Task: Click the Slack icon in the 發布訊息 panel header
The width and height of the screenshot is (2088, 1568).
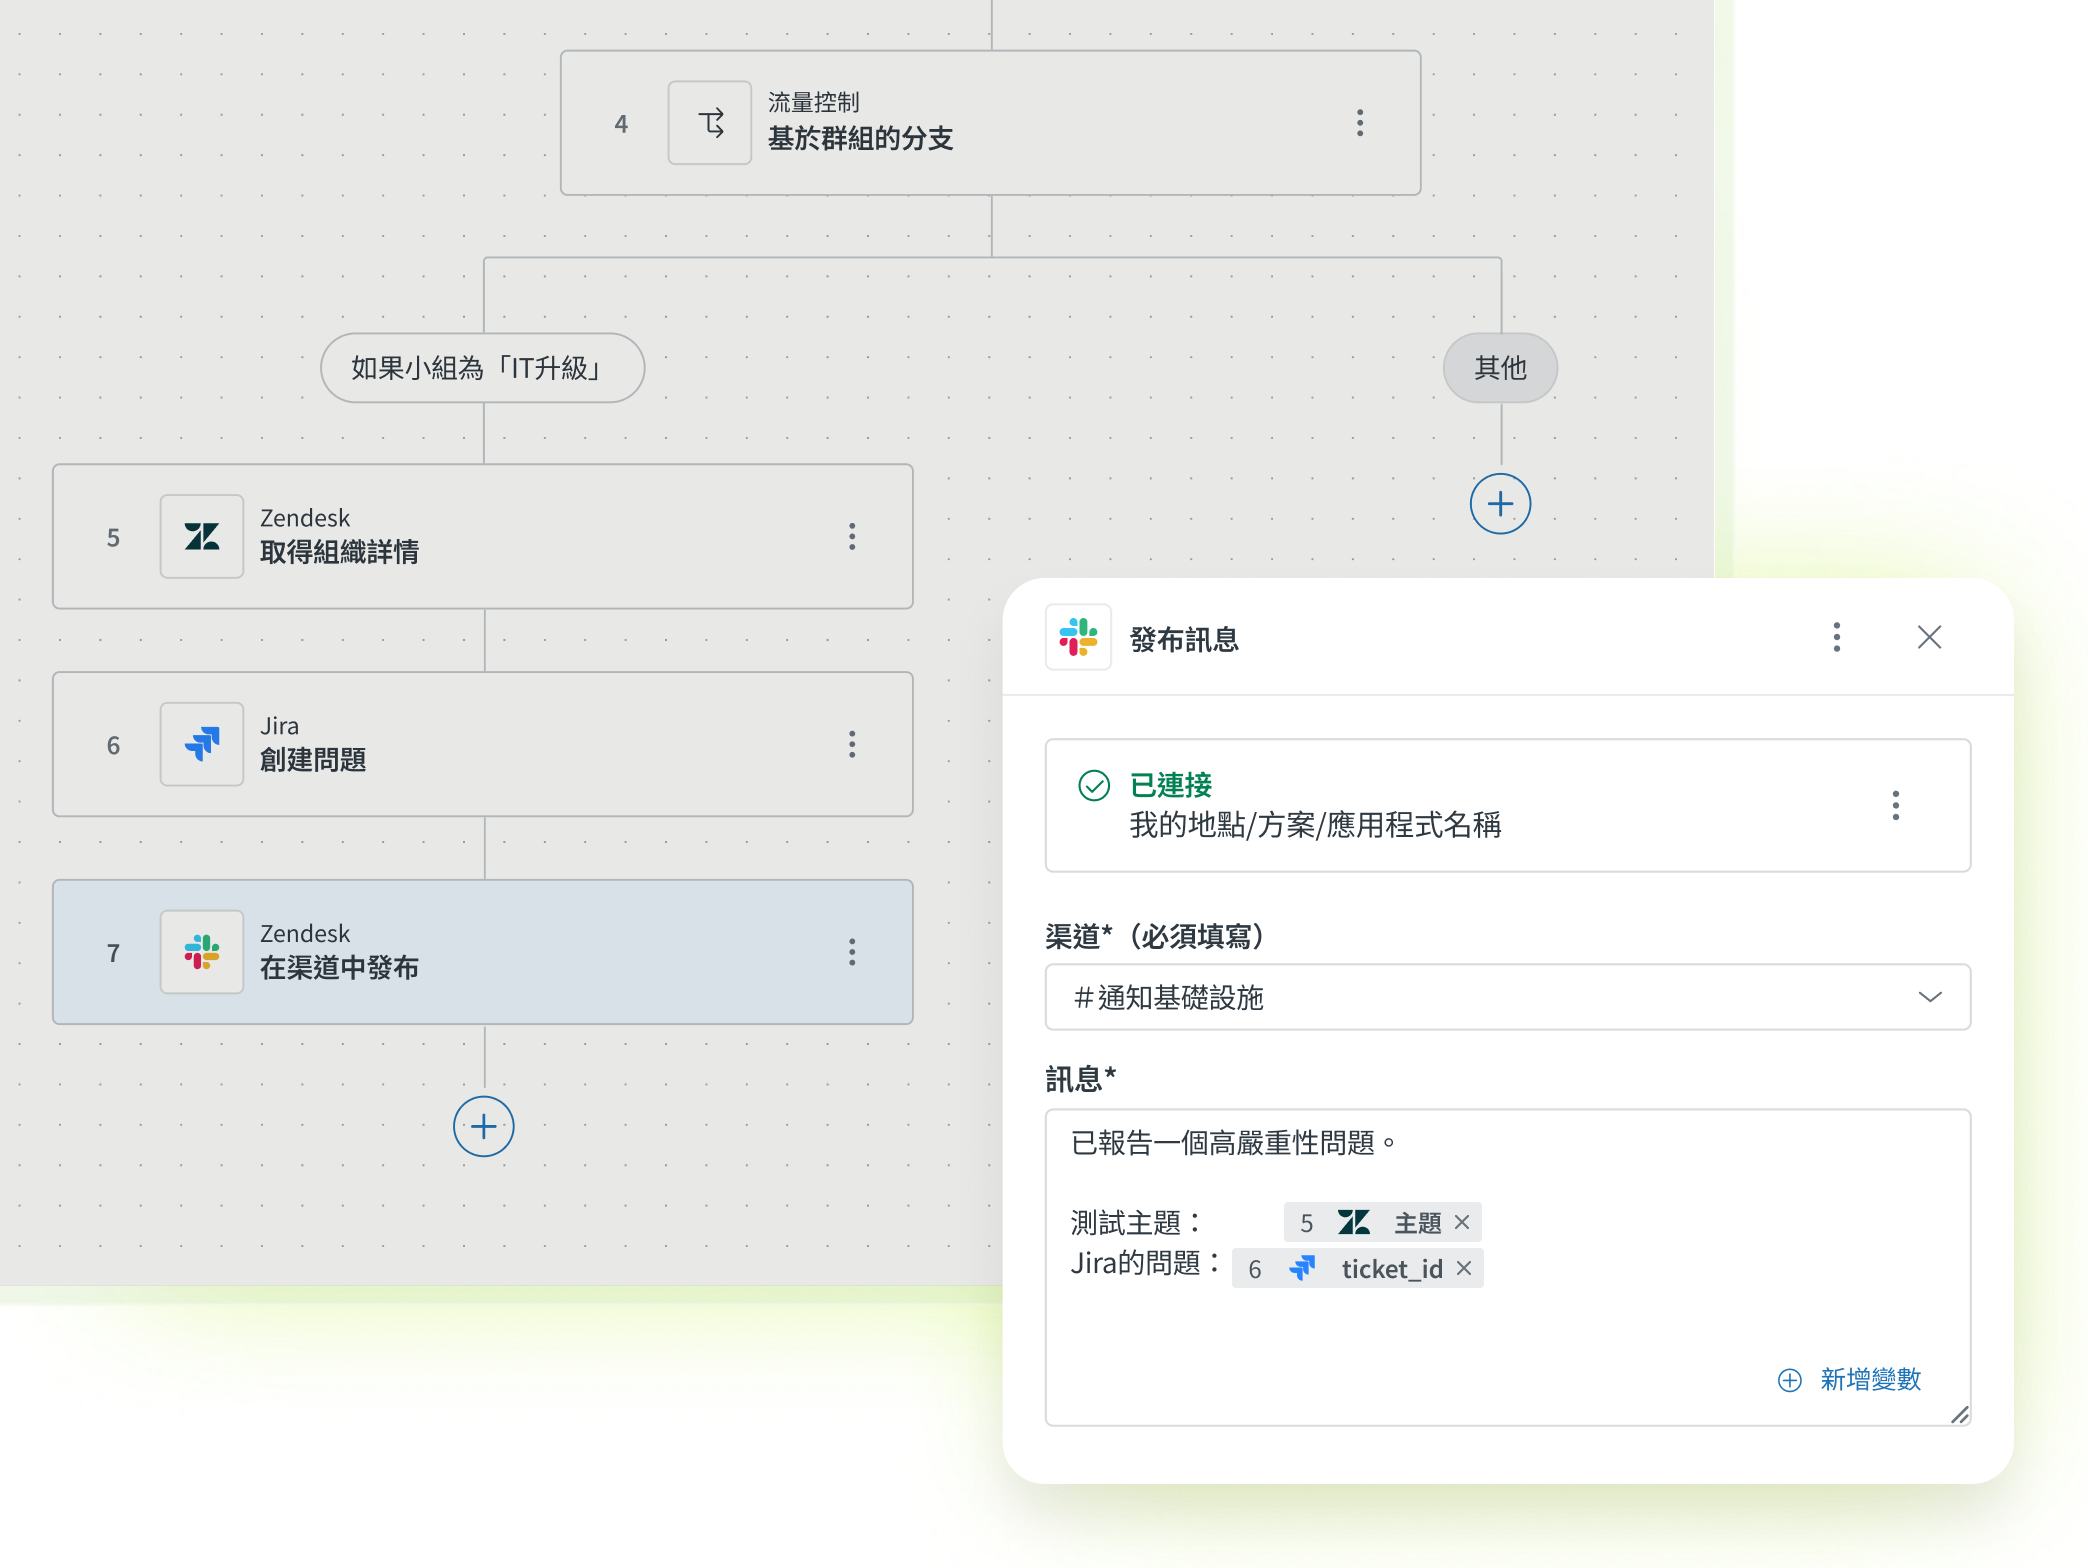Action: tap(1078, 637)
